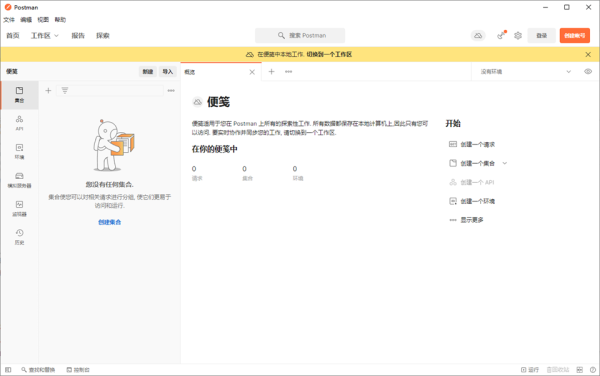
Task: Open collections panel three-dot options
Action: [171, 91]
